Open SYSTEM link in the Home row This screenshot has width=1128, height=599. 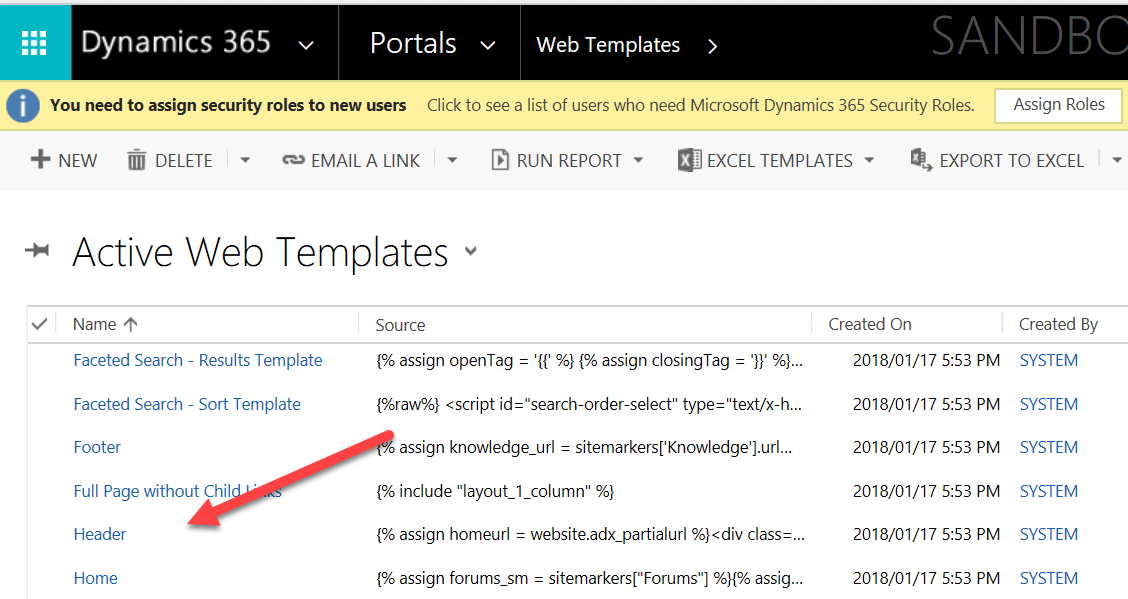tap(1049, 578)
